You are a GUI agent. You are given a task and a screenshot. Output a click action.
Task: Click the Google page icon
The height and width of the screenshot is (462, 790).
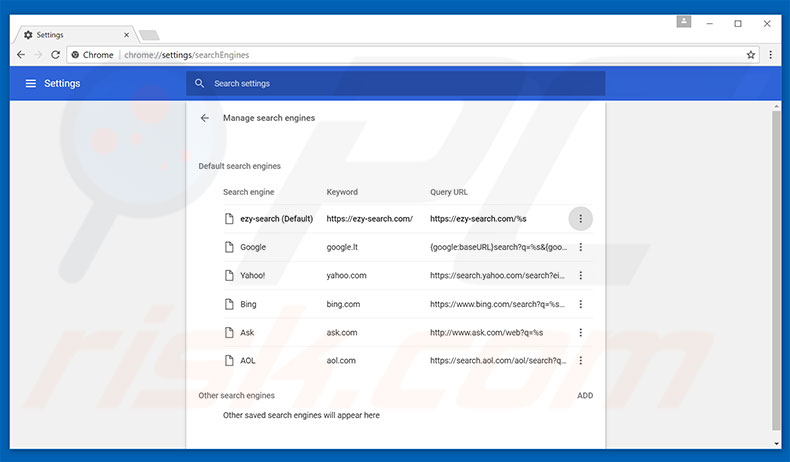229,247
